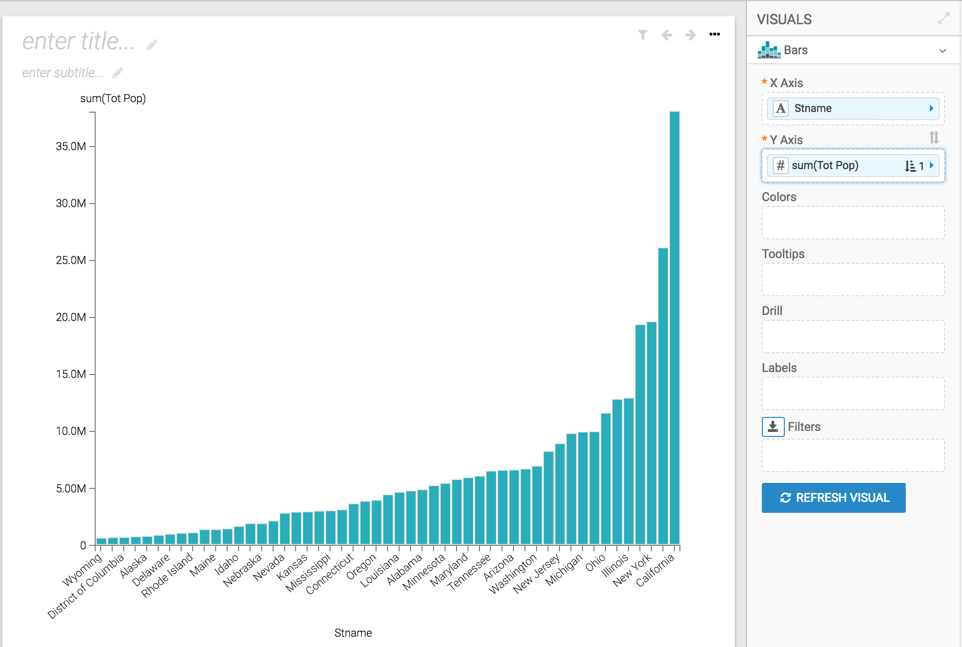Click the tallest bar for California
962x647 pixels.
pyautogui.click(x=674, y=328)
